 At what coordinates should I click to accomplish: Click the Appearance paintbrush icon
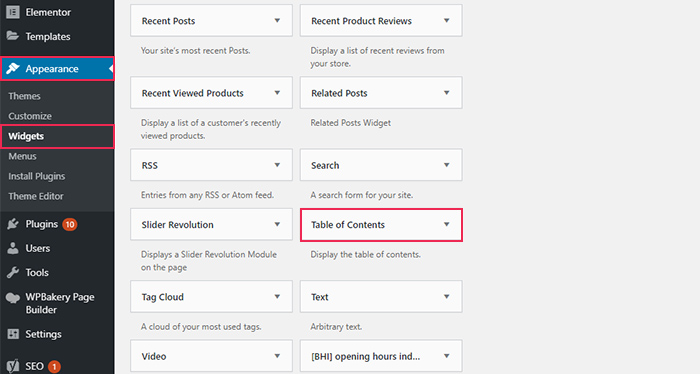click(x=13, y=68)
